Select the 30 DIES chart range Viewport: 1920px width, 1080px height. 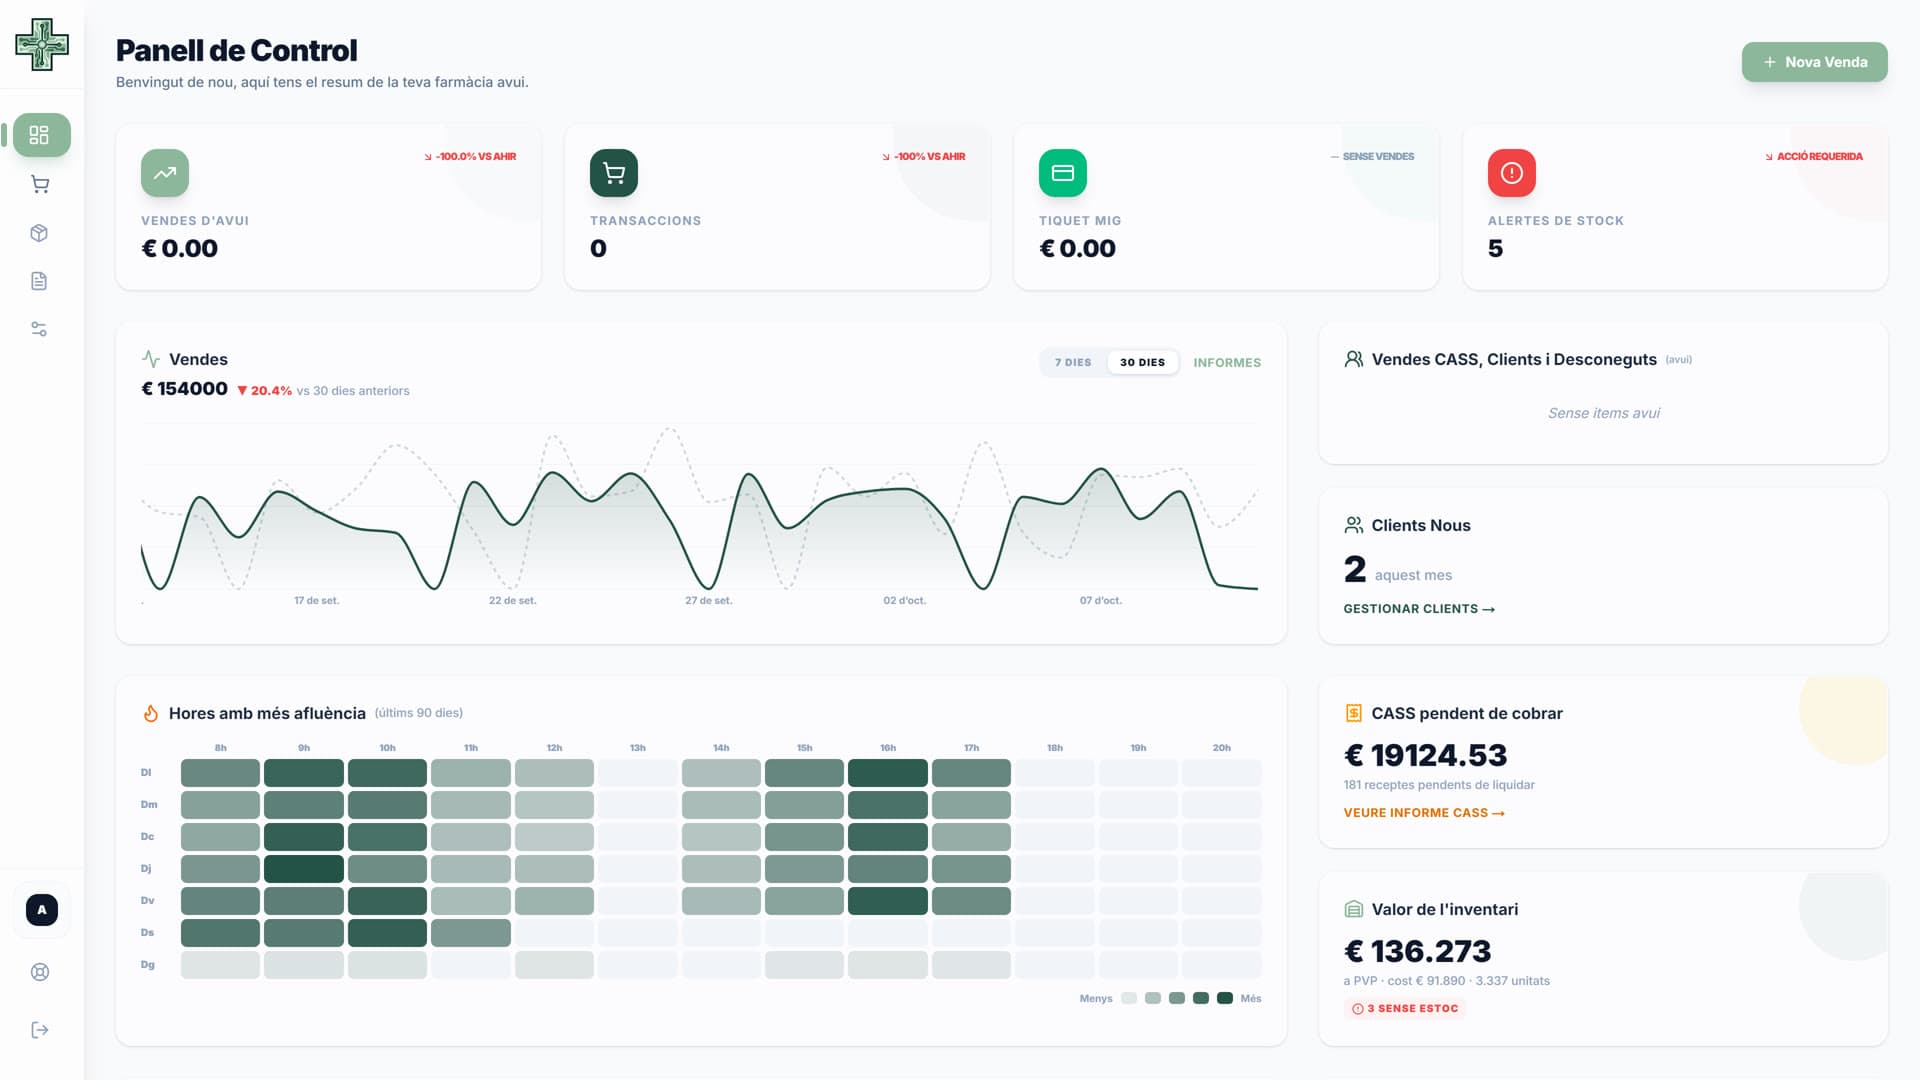(x=1142, y=362)
